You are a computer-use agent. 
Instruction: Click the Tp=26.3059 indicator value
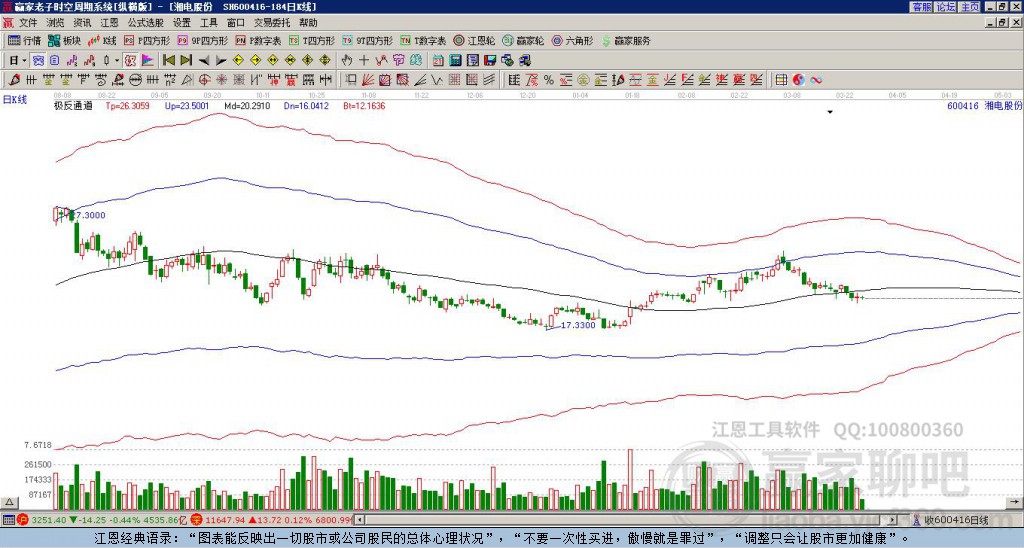pyautogui.click(x=127, y=105)
